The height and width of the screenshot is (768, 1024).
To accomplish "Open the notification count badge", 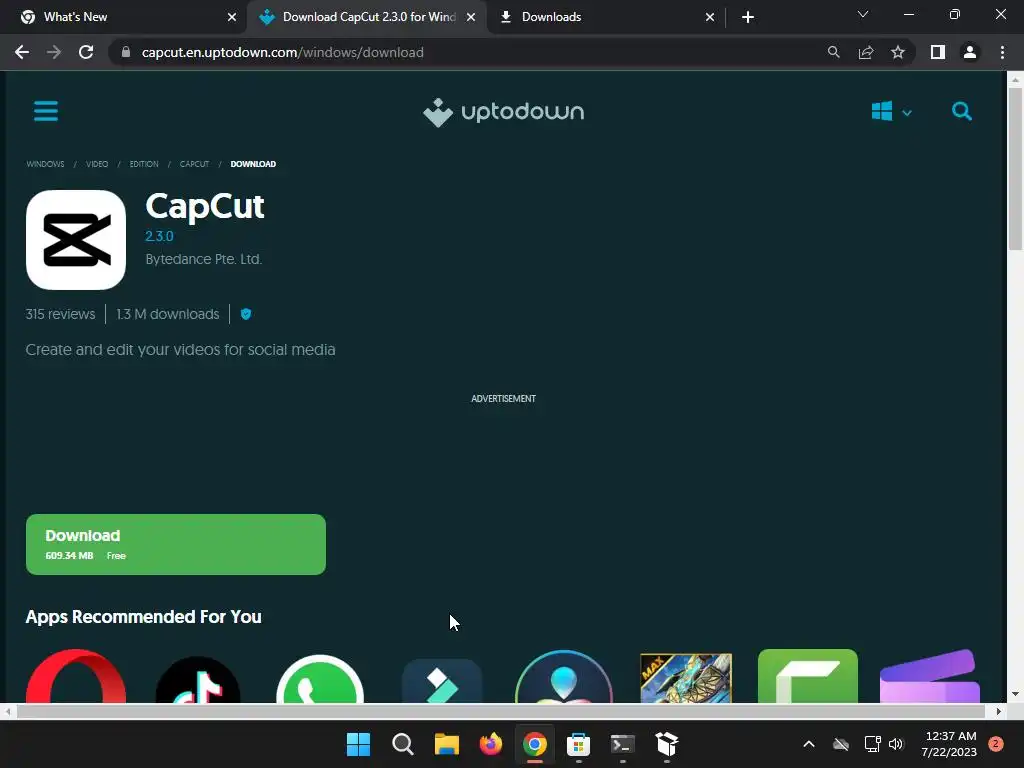I will (995, 744).
